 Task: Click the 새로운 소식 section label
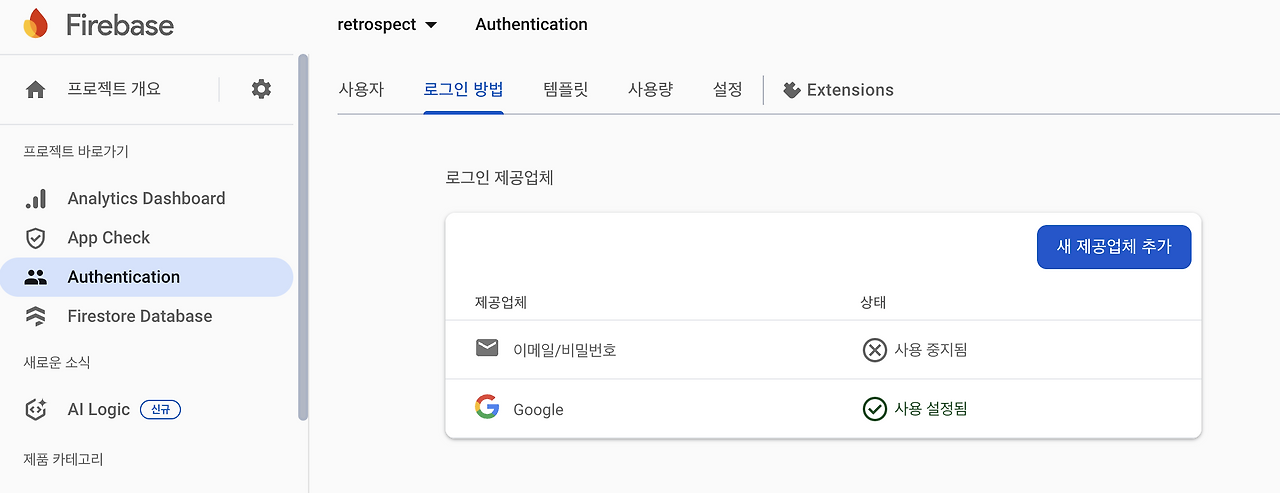click(57, 362)
